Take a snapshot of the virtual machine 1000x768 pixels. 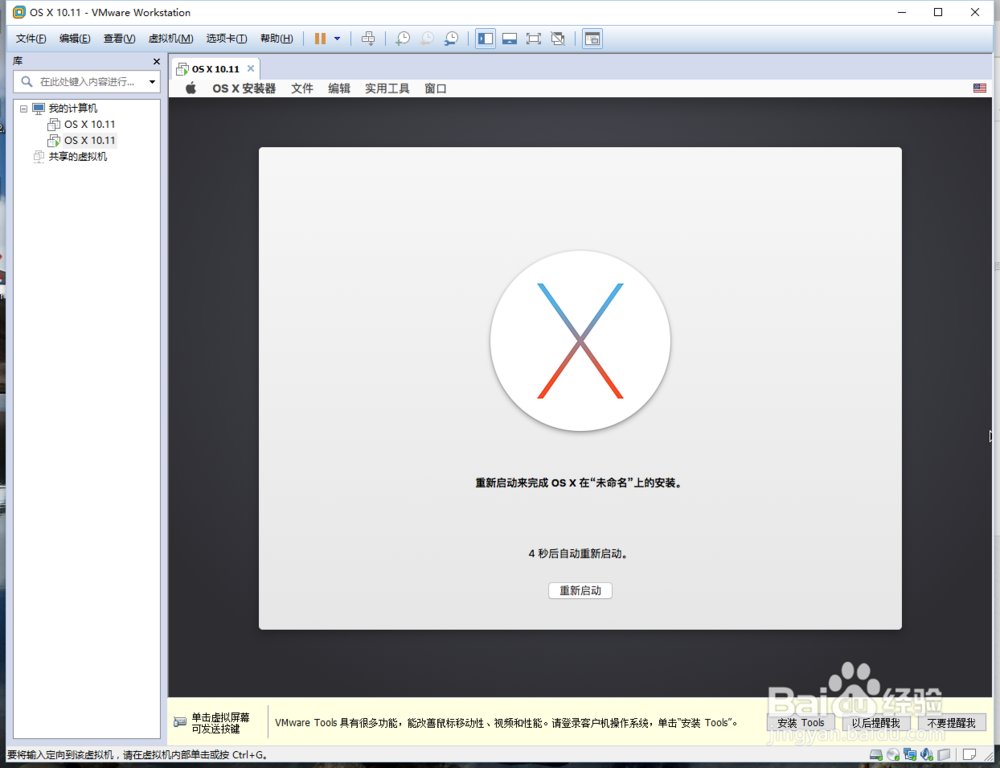402,39
